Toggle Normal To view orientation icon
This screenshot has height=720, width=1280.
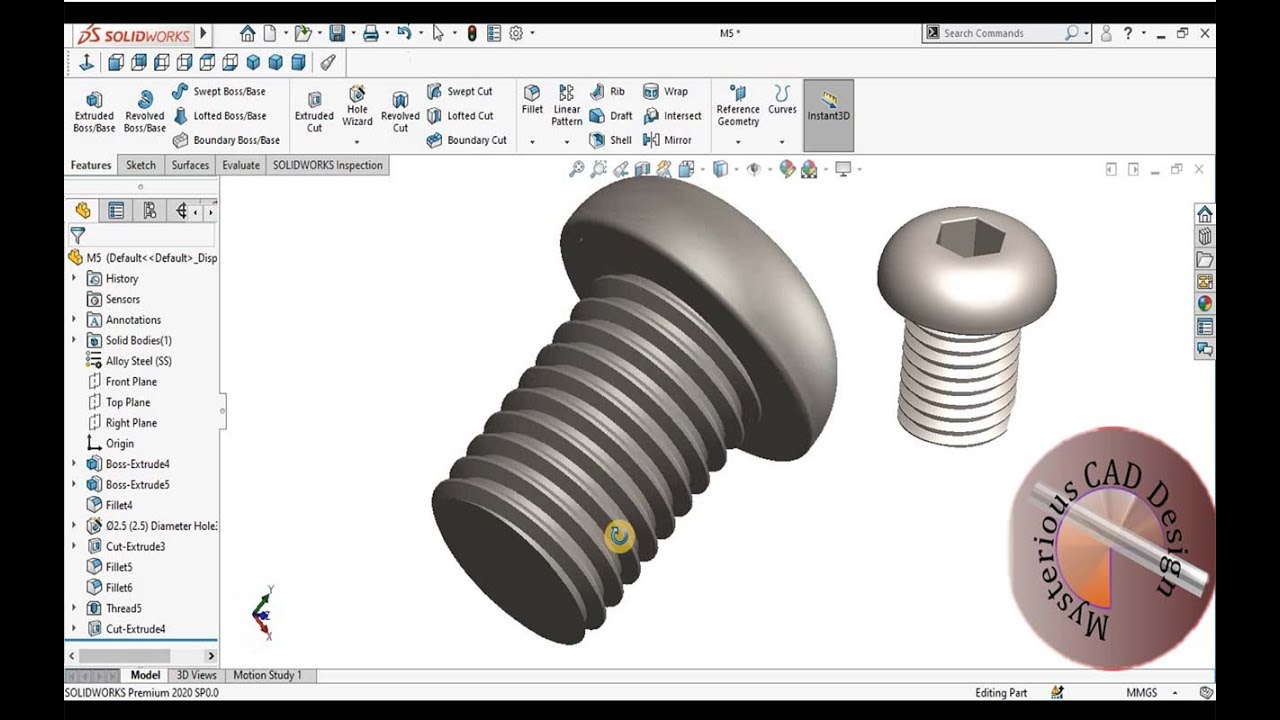tap(86, 62)
